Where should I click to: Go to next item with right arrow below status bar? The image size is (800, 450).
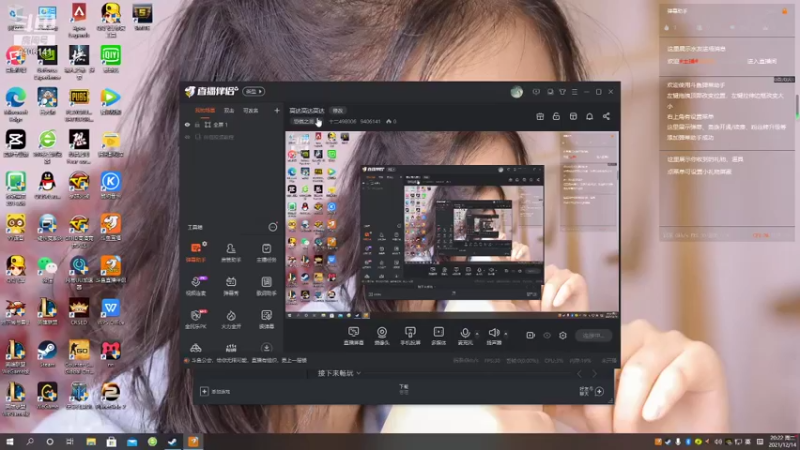tap(594, 374)
